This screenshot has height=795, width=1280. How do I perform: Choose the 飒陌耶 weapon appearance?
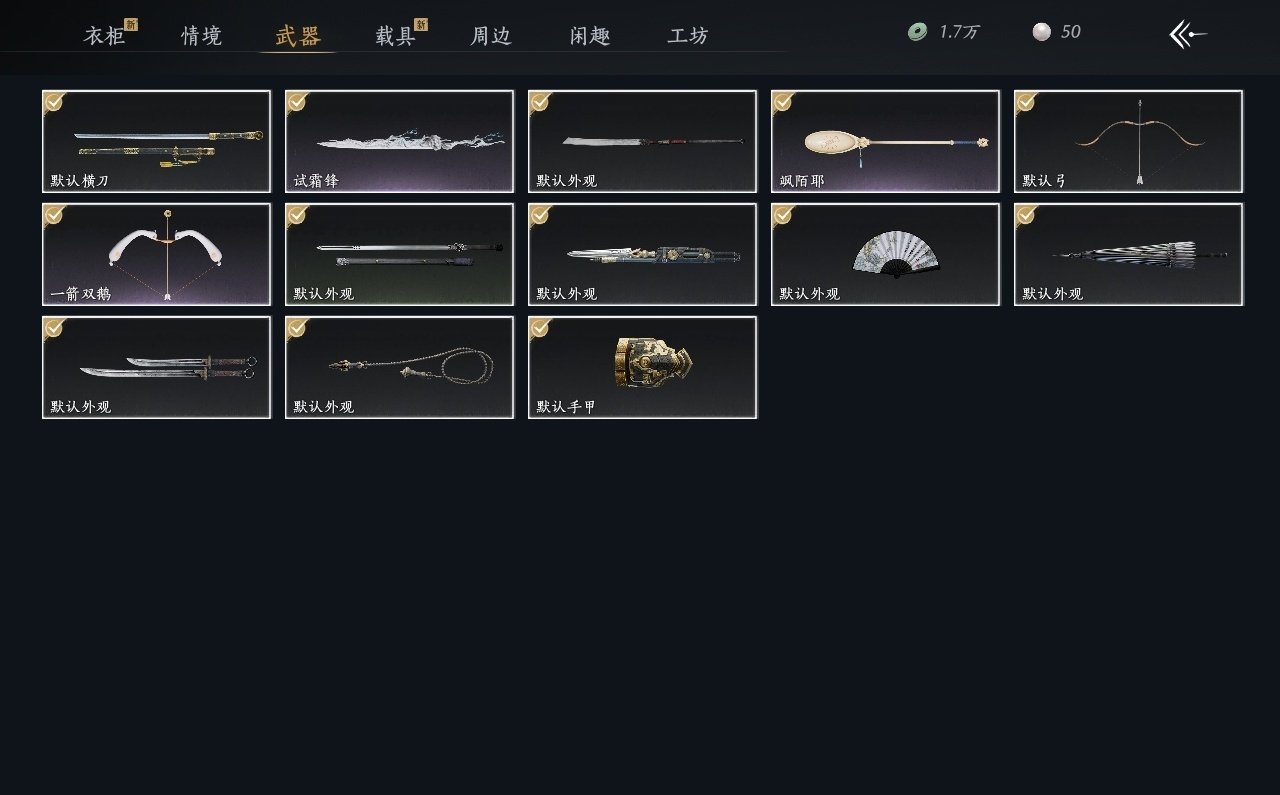(885, 141)
